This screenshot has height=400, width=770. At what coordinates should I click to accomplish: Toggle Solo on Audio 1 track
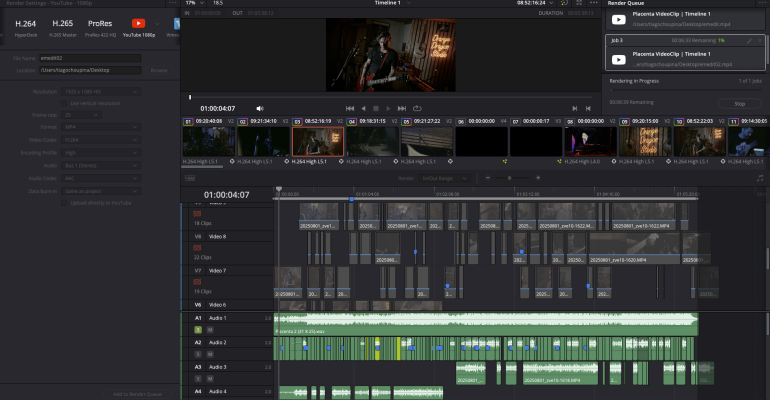coord(198,330)
